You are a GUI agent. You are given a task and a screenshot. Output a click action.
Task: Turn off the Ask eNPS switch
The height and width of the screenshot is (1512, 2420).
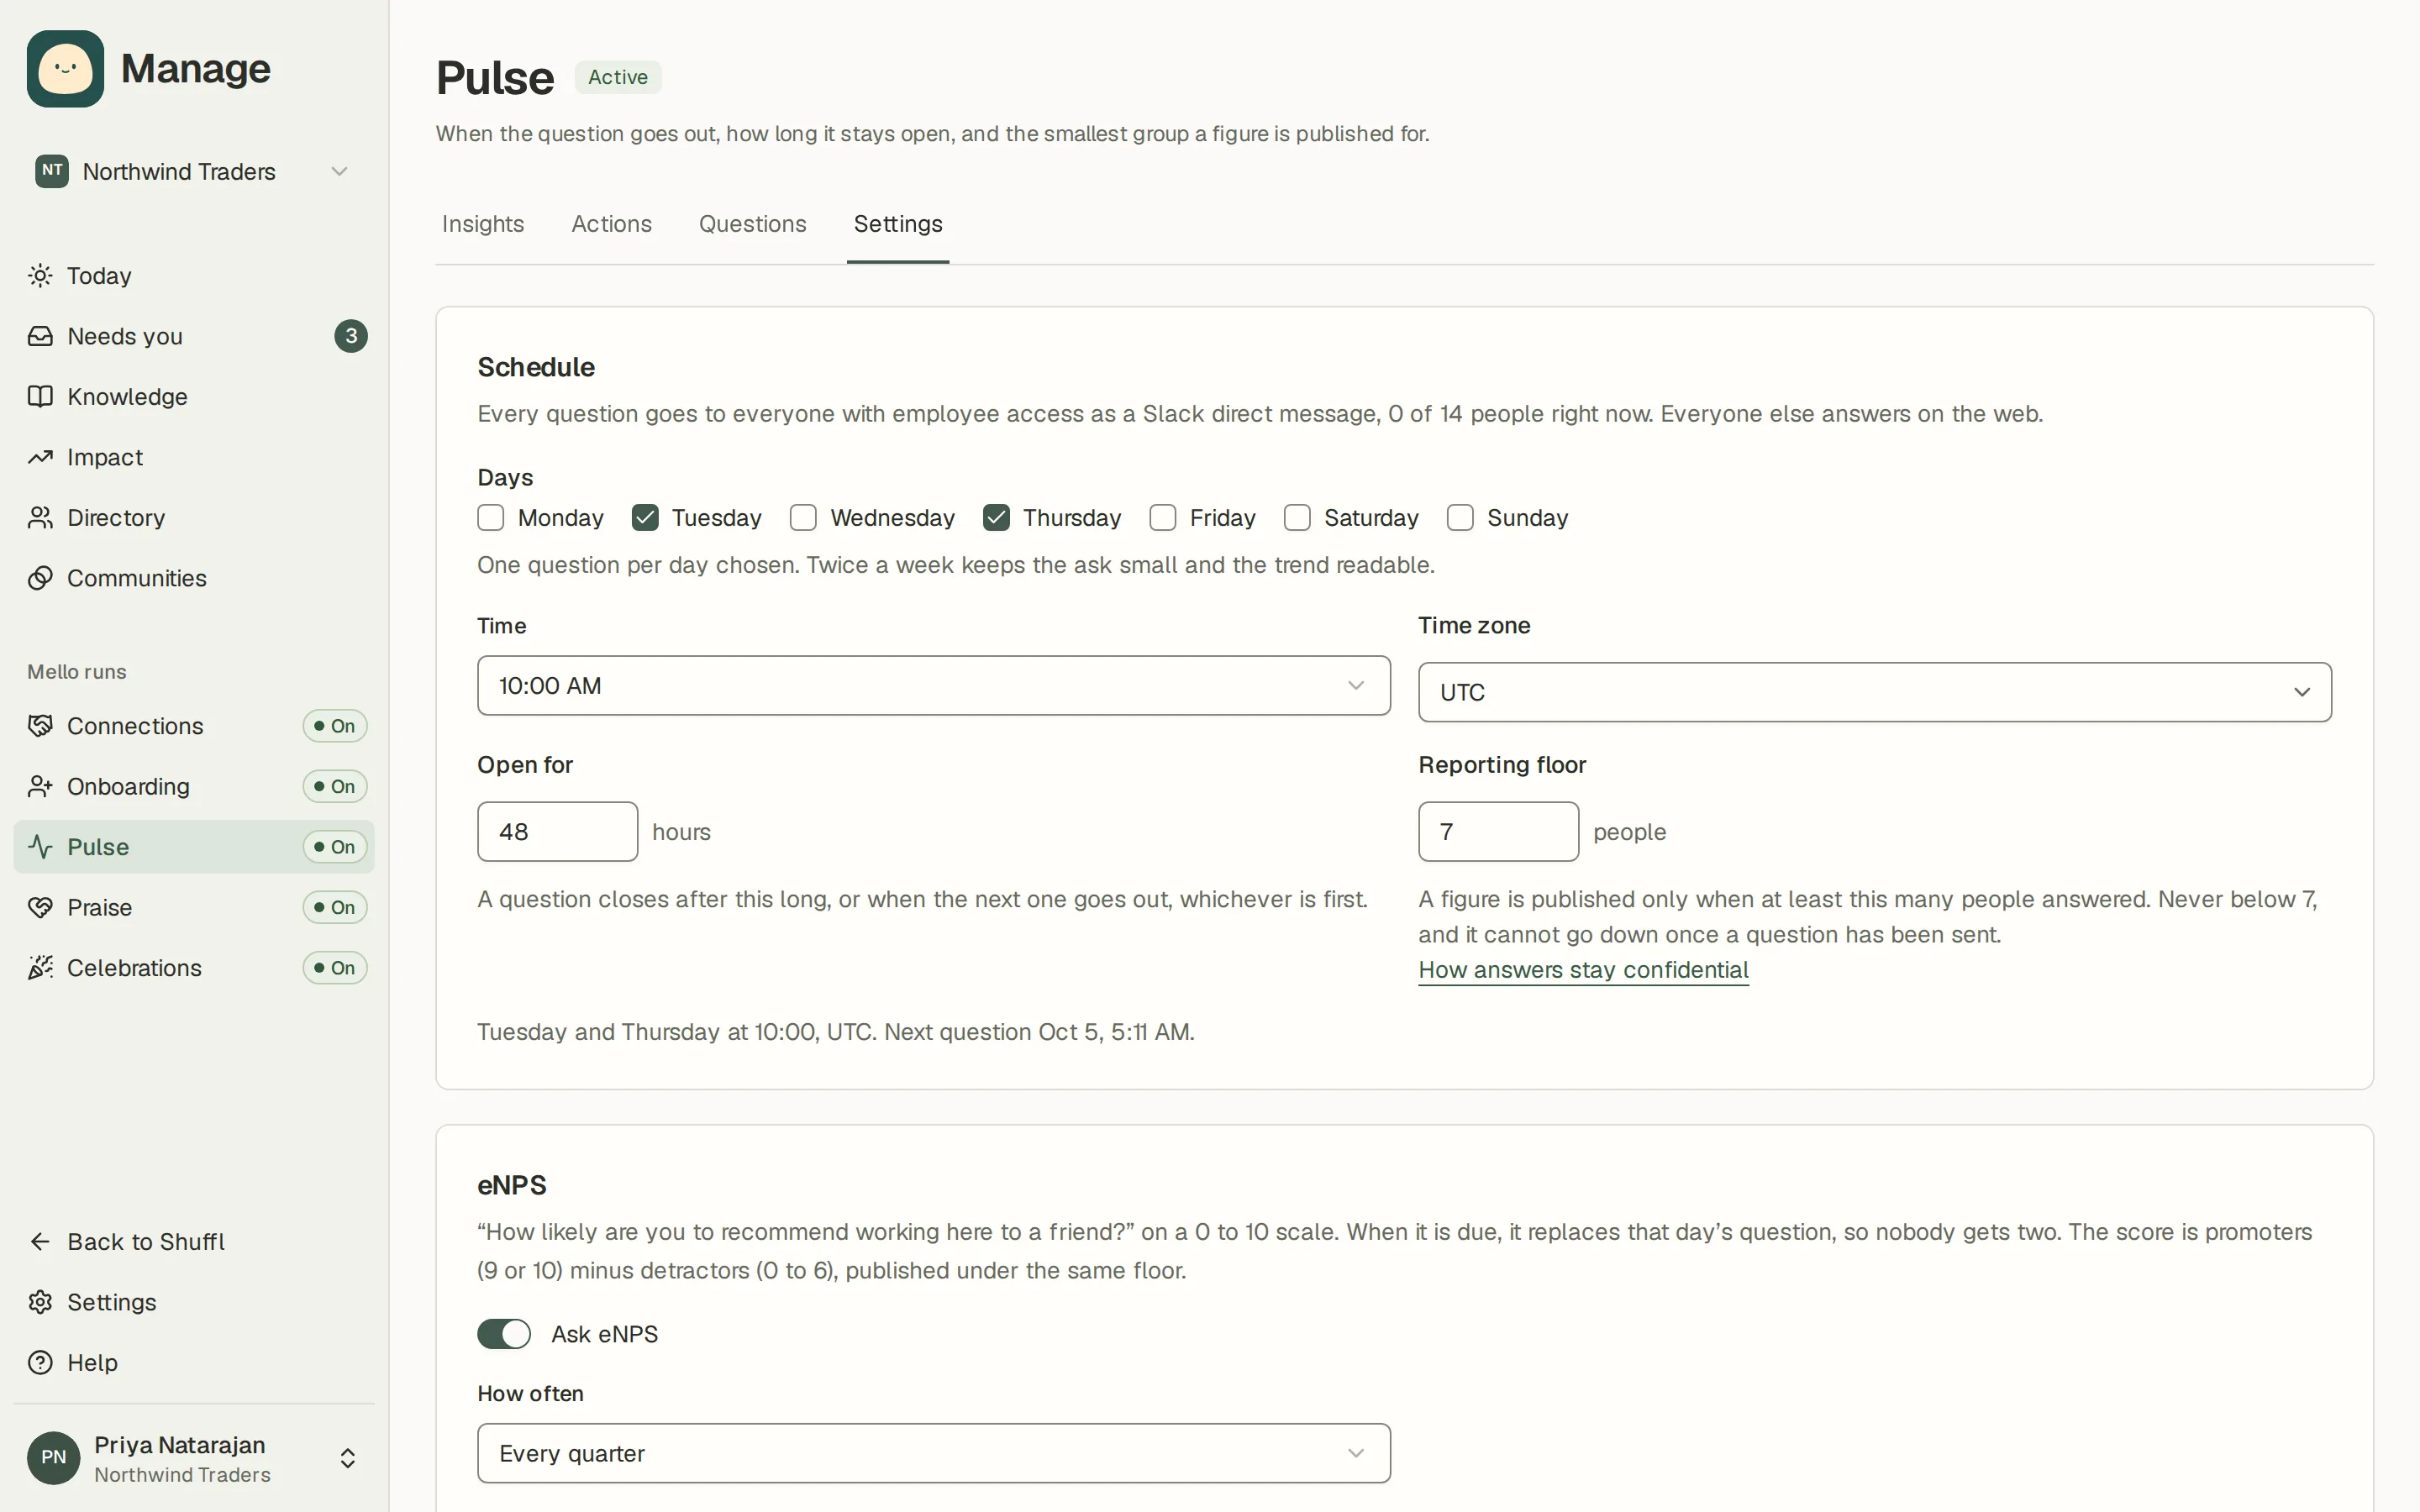[504, 1334]
